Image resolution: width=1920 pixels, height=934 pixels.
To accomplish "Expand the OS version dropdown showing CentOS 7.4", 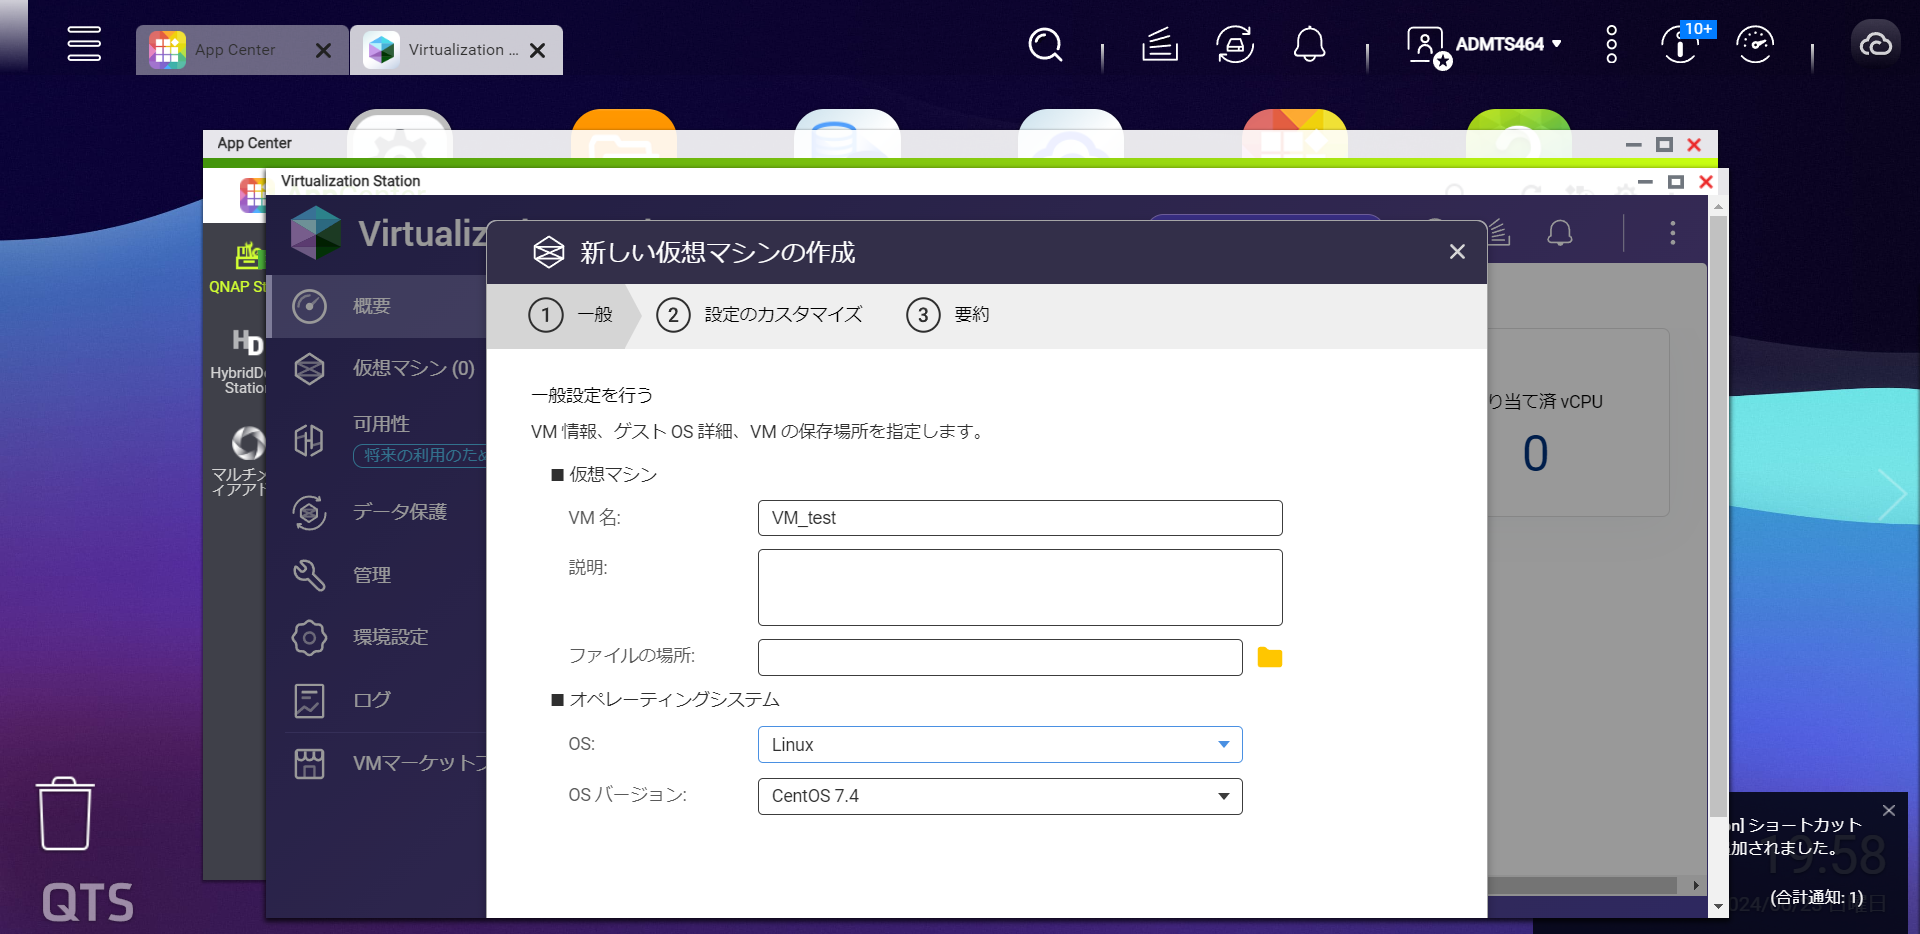I will (x=1000, y=797).
